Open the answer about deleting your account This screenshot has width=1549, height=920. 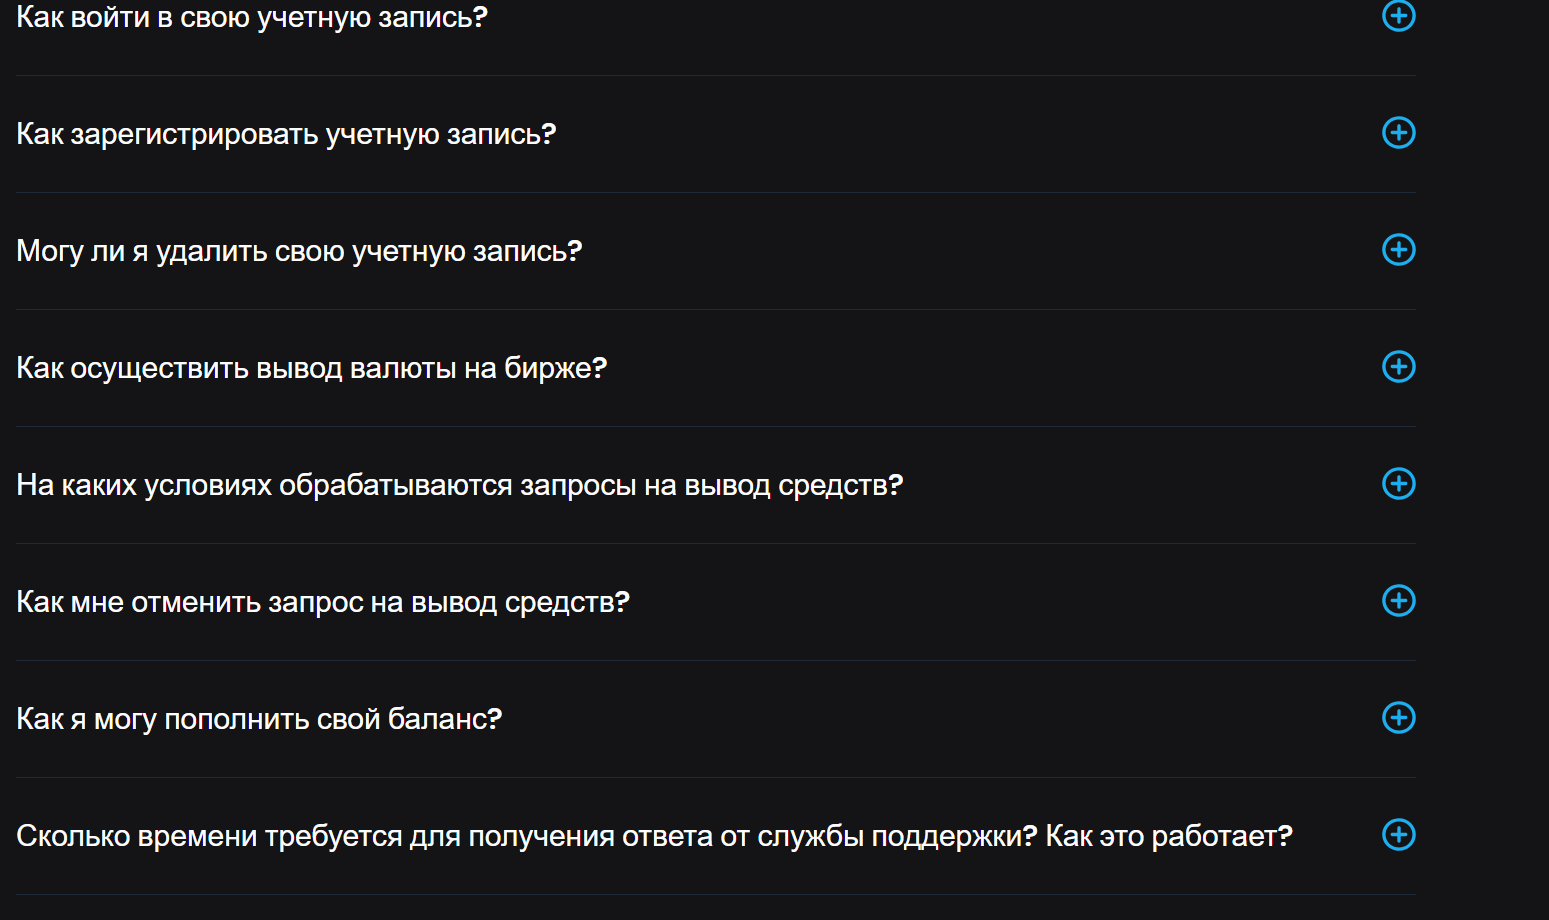(1398, 250)
